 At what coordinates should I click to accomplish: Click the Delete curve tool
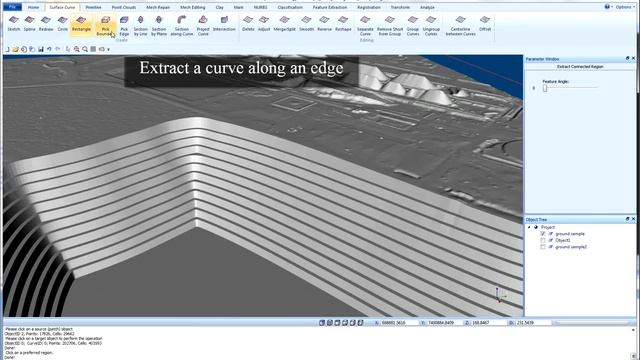click(x=248, y=24)
